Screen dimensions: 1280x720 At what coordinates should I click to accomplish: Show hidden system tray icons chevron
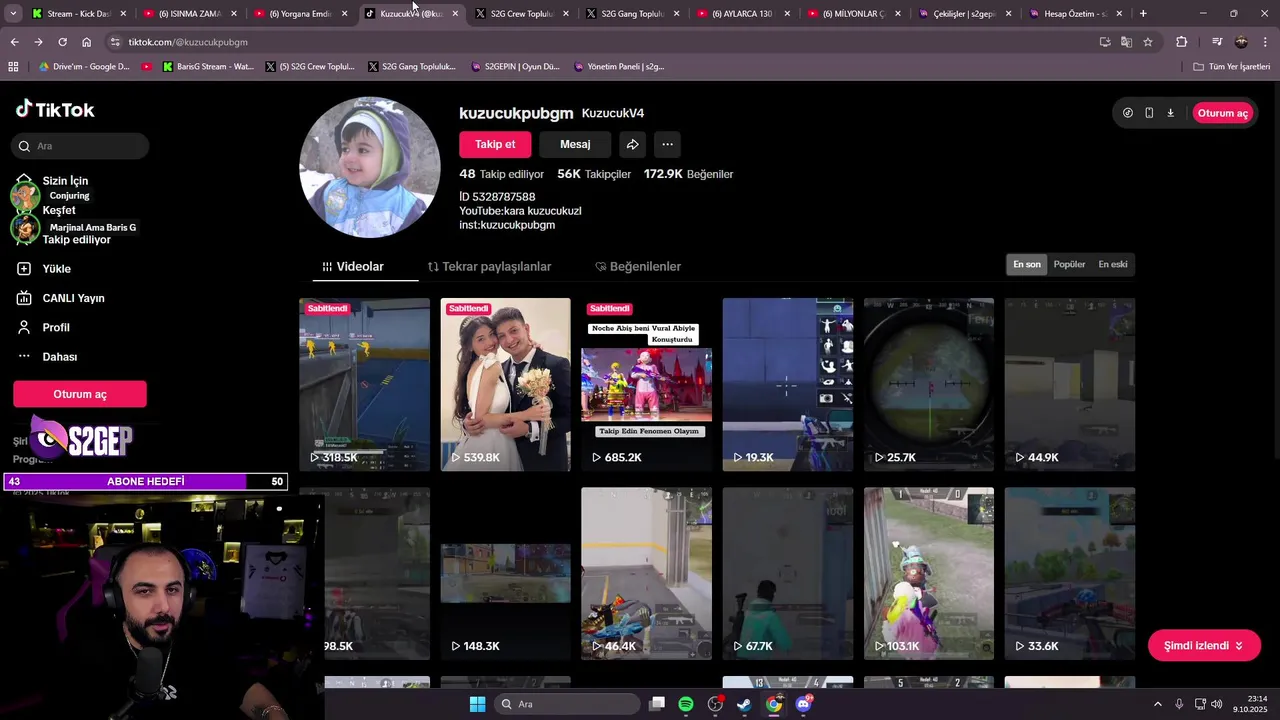(x=1158, y=704)
